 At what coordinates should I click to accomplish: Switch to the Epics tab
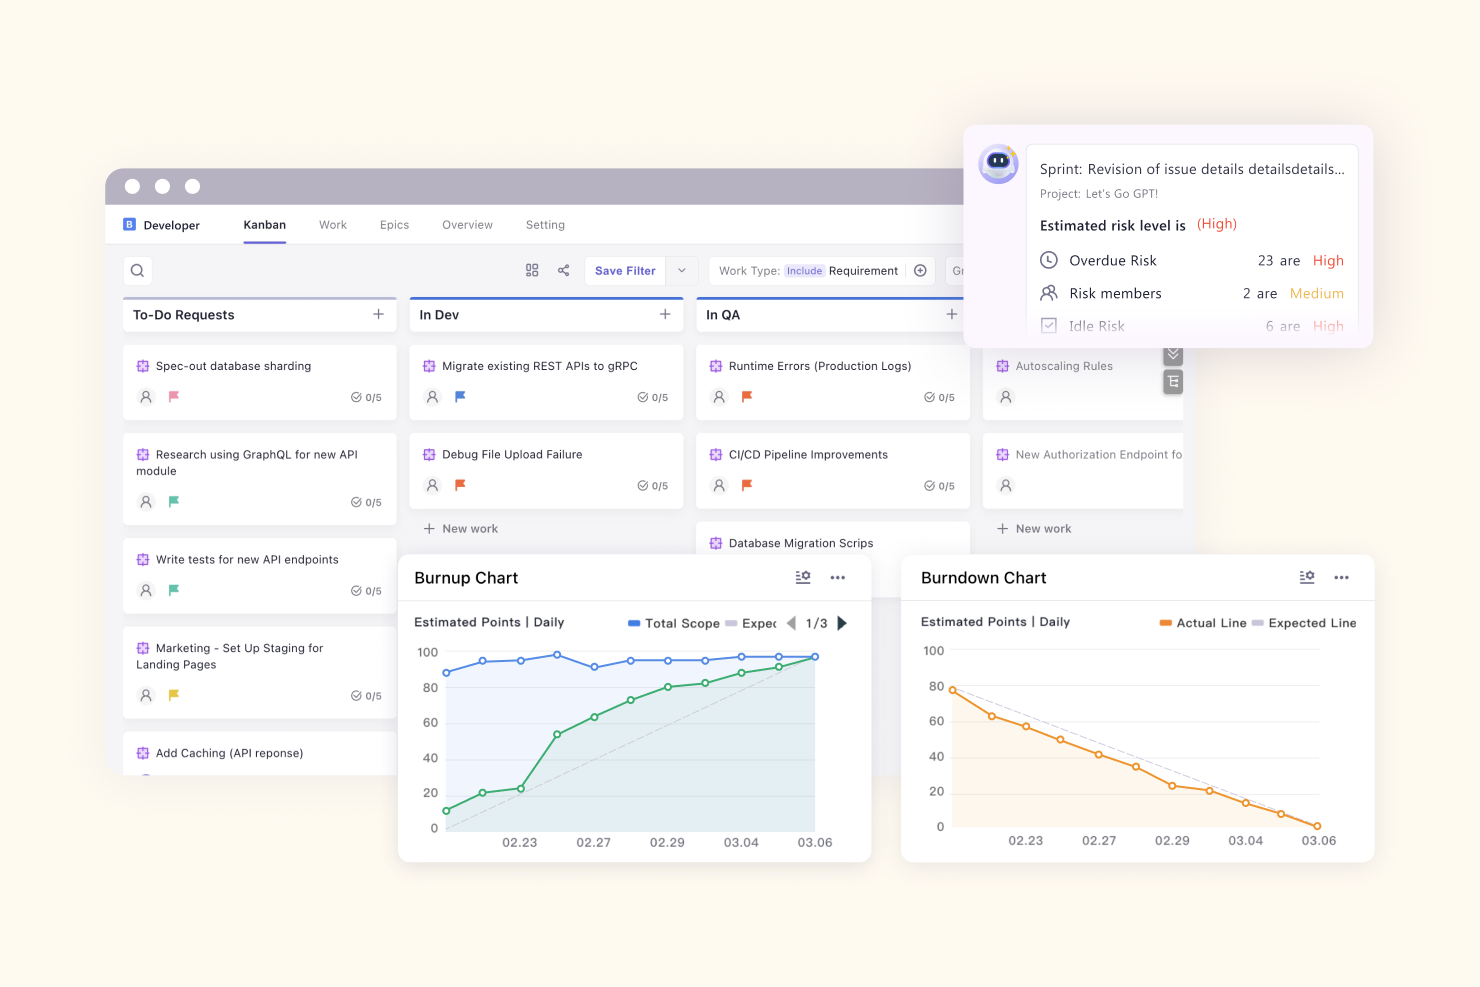coord(394,224)
